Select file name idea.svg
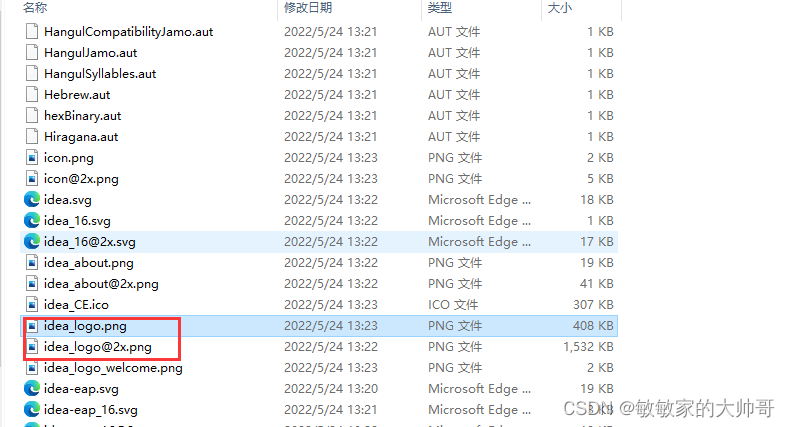The image size is (790, 427). tap(68, 200)
